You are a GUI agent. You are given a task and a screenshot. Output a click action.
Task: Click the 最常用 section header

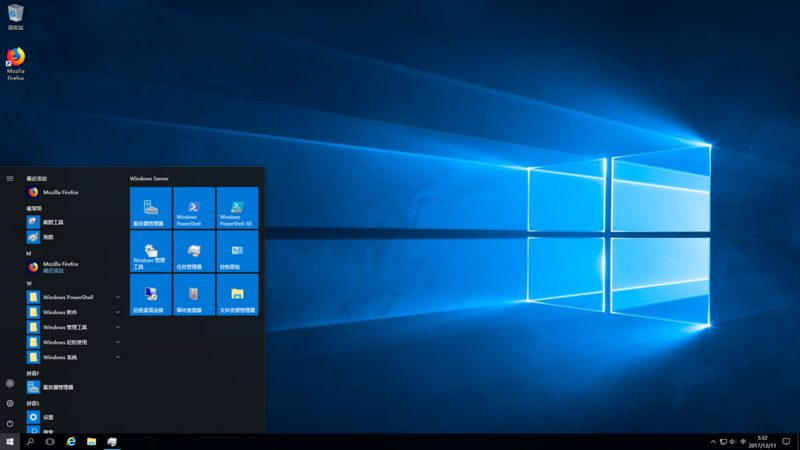pyautogui.click(x=34, y=209)
